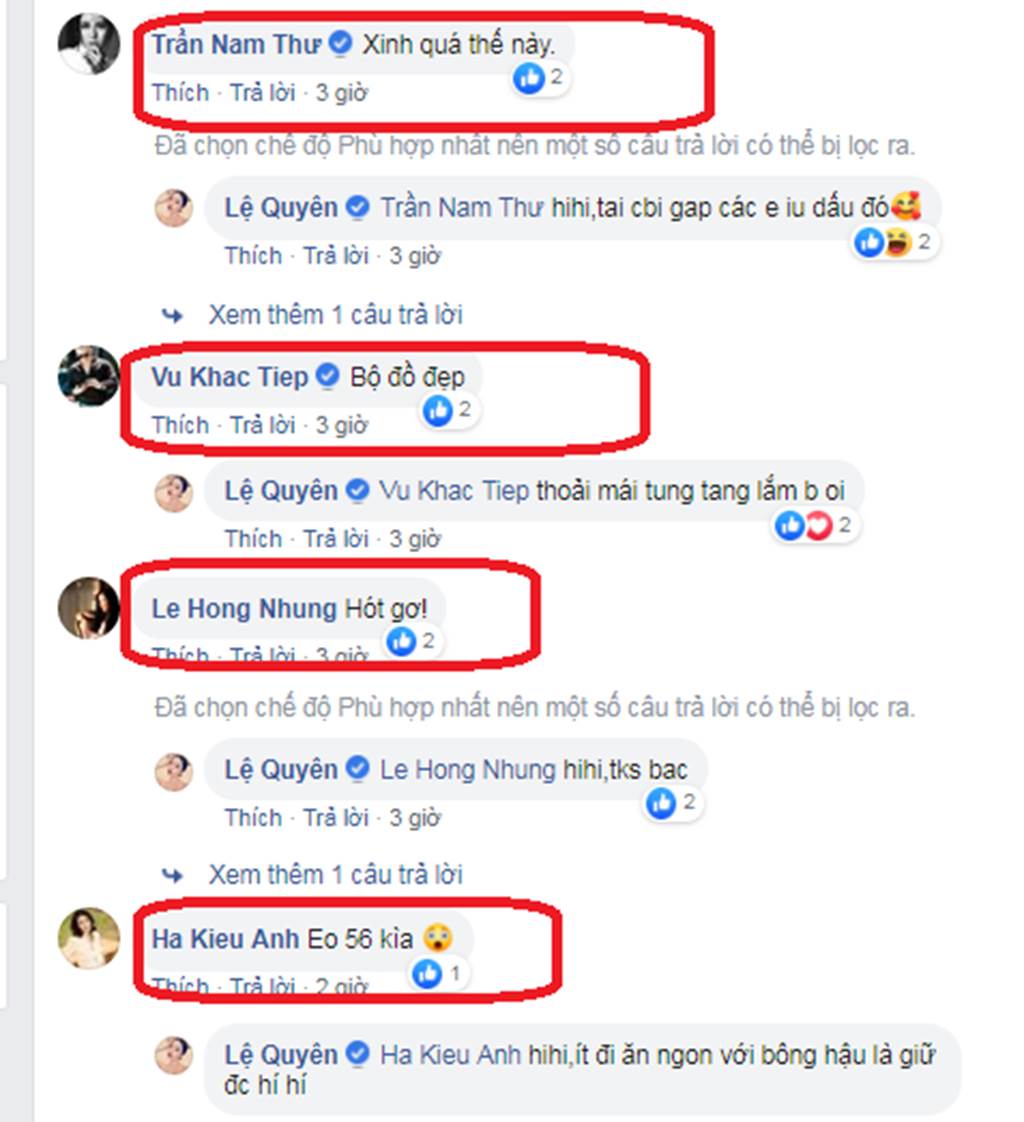Image resolution: width=1024 pixels, height=1122 pixels.
Task: Expand 'Xem thêm 1 câu trả lời' under Trần Nam Thư
Action: 336,314
